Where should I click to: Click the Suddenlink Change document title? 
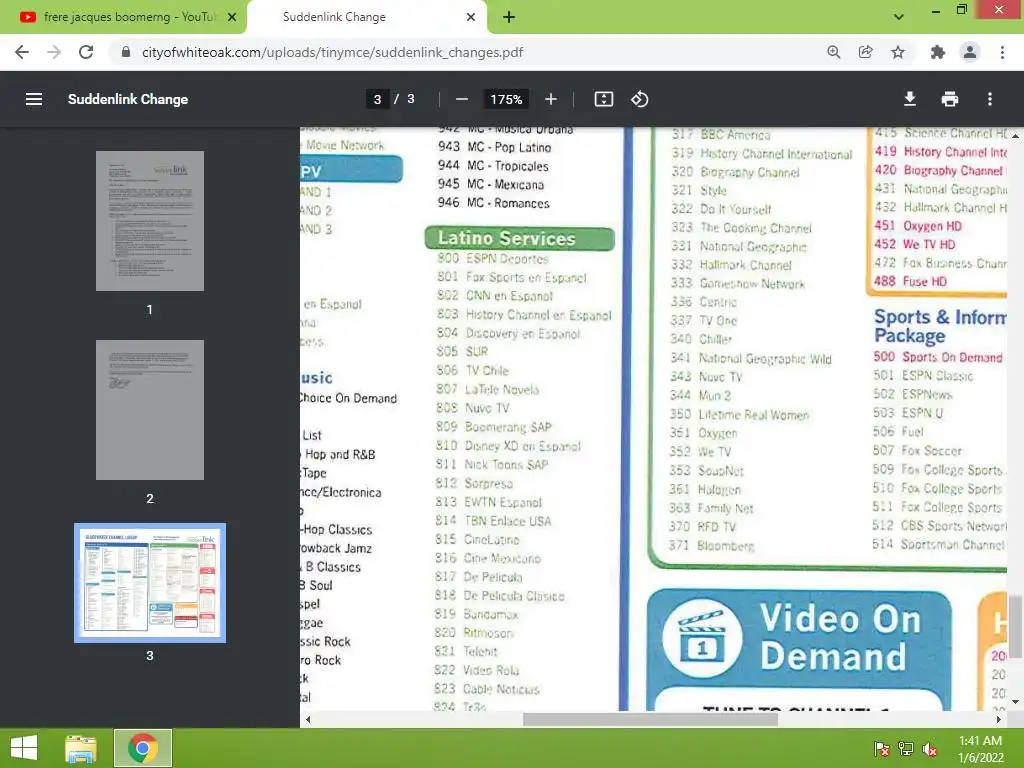click(x=128, y=99)
